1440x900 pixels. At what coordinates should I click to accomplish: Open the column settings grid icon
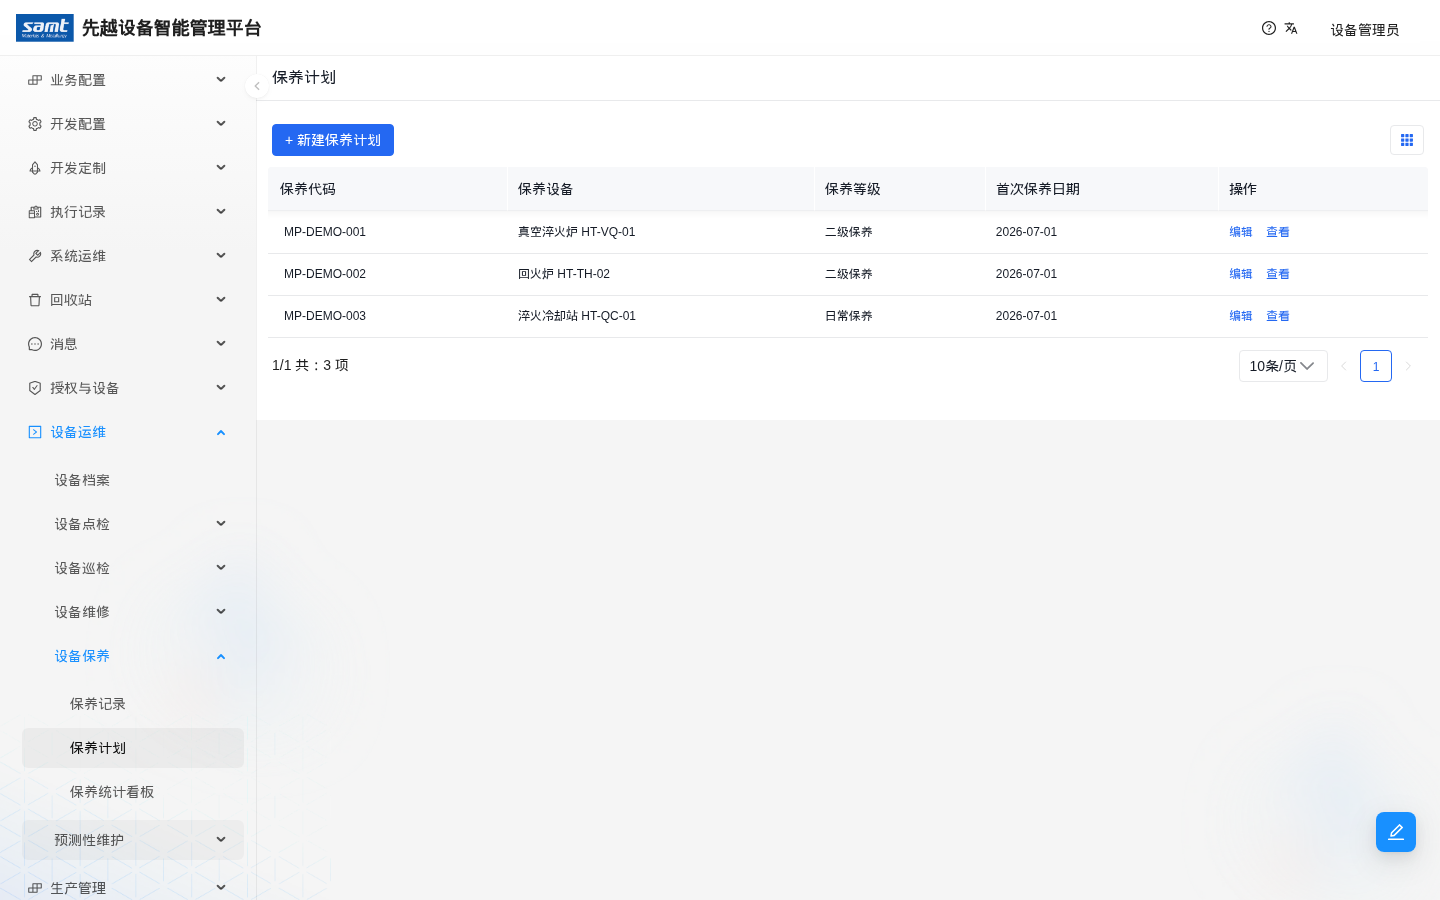(x=1407, y=140)
